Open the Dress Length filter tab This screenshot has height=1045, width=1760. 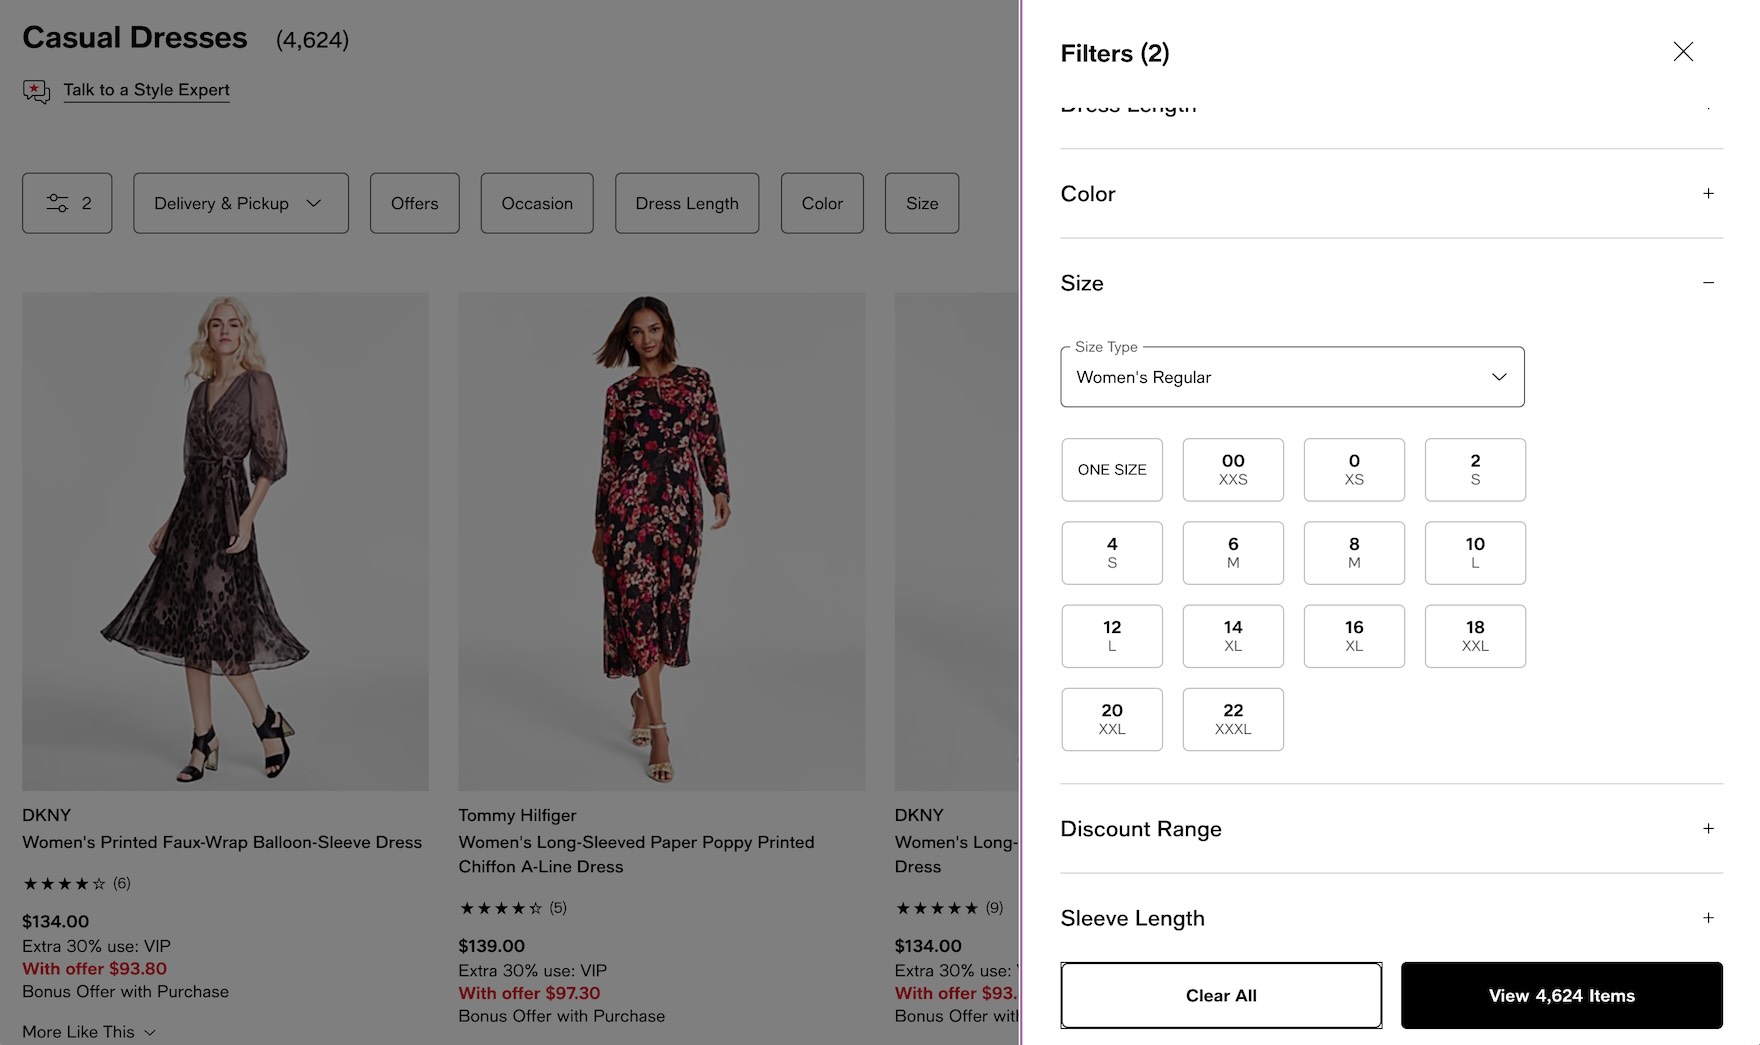[687, 203]
